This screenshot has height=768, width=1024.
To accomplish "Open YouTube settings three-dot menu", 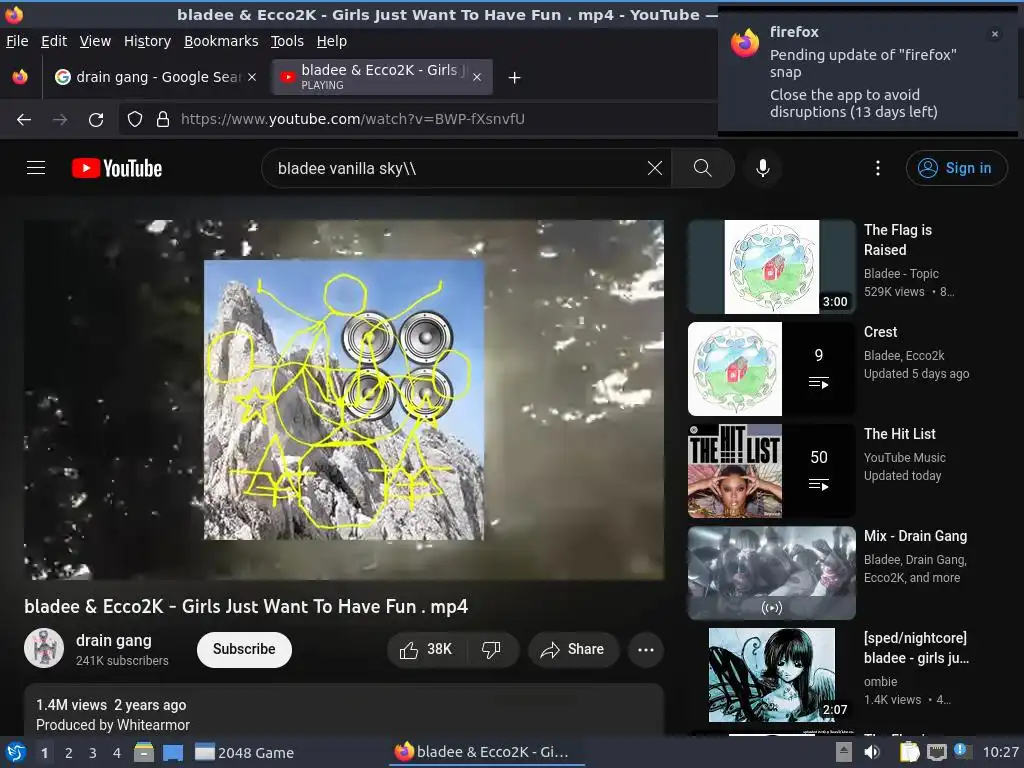I will click(877, 168).
